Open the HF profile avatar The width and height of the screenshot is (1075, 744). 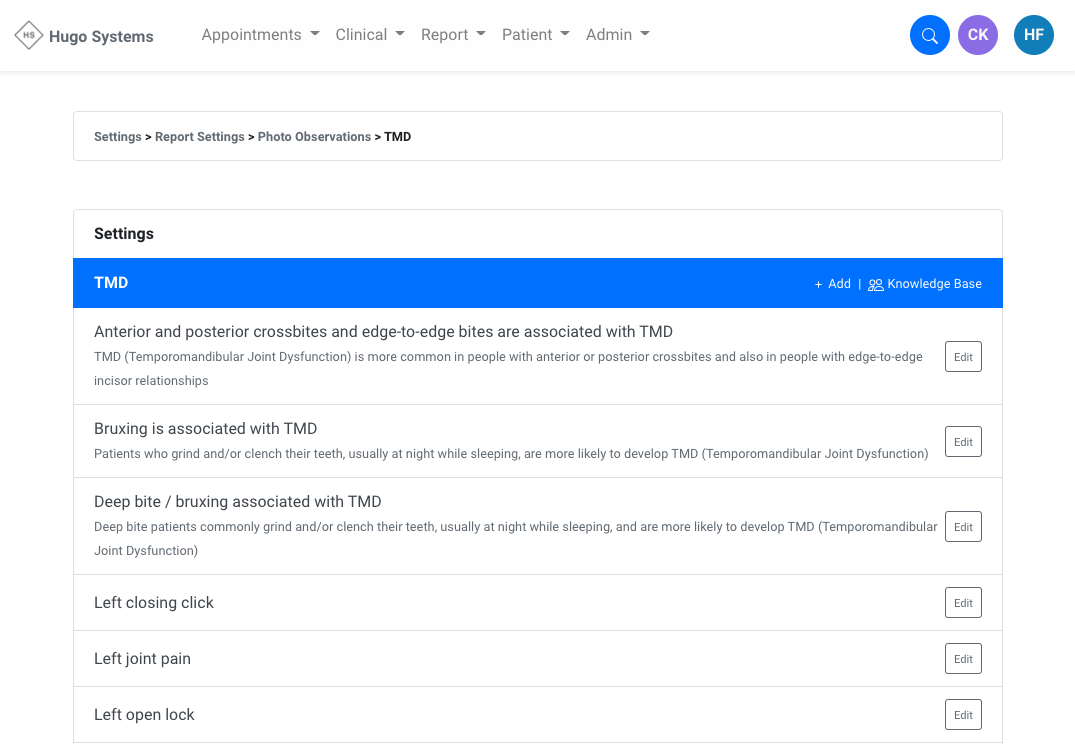(1033, 36)
